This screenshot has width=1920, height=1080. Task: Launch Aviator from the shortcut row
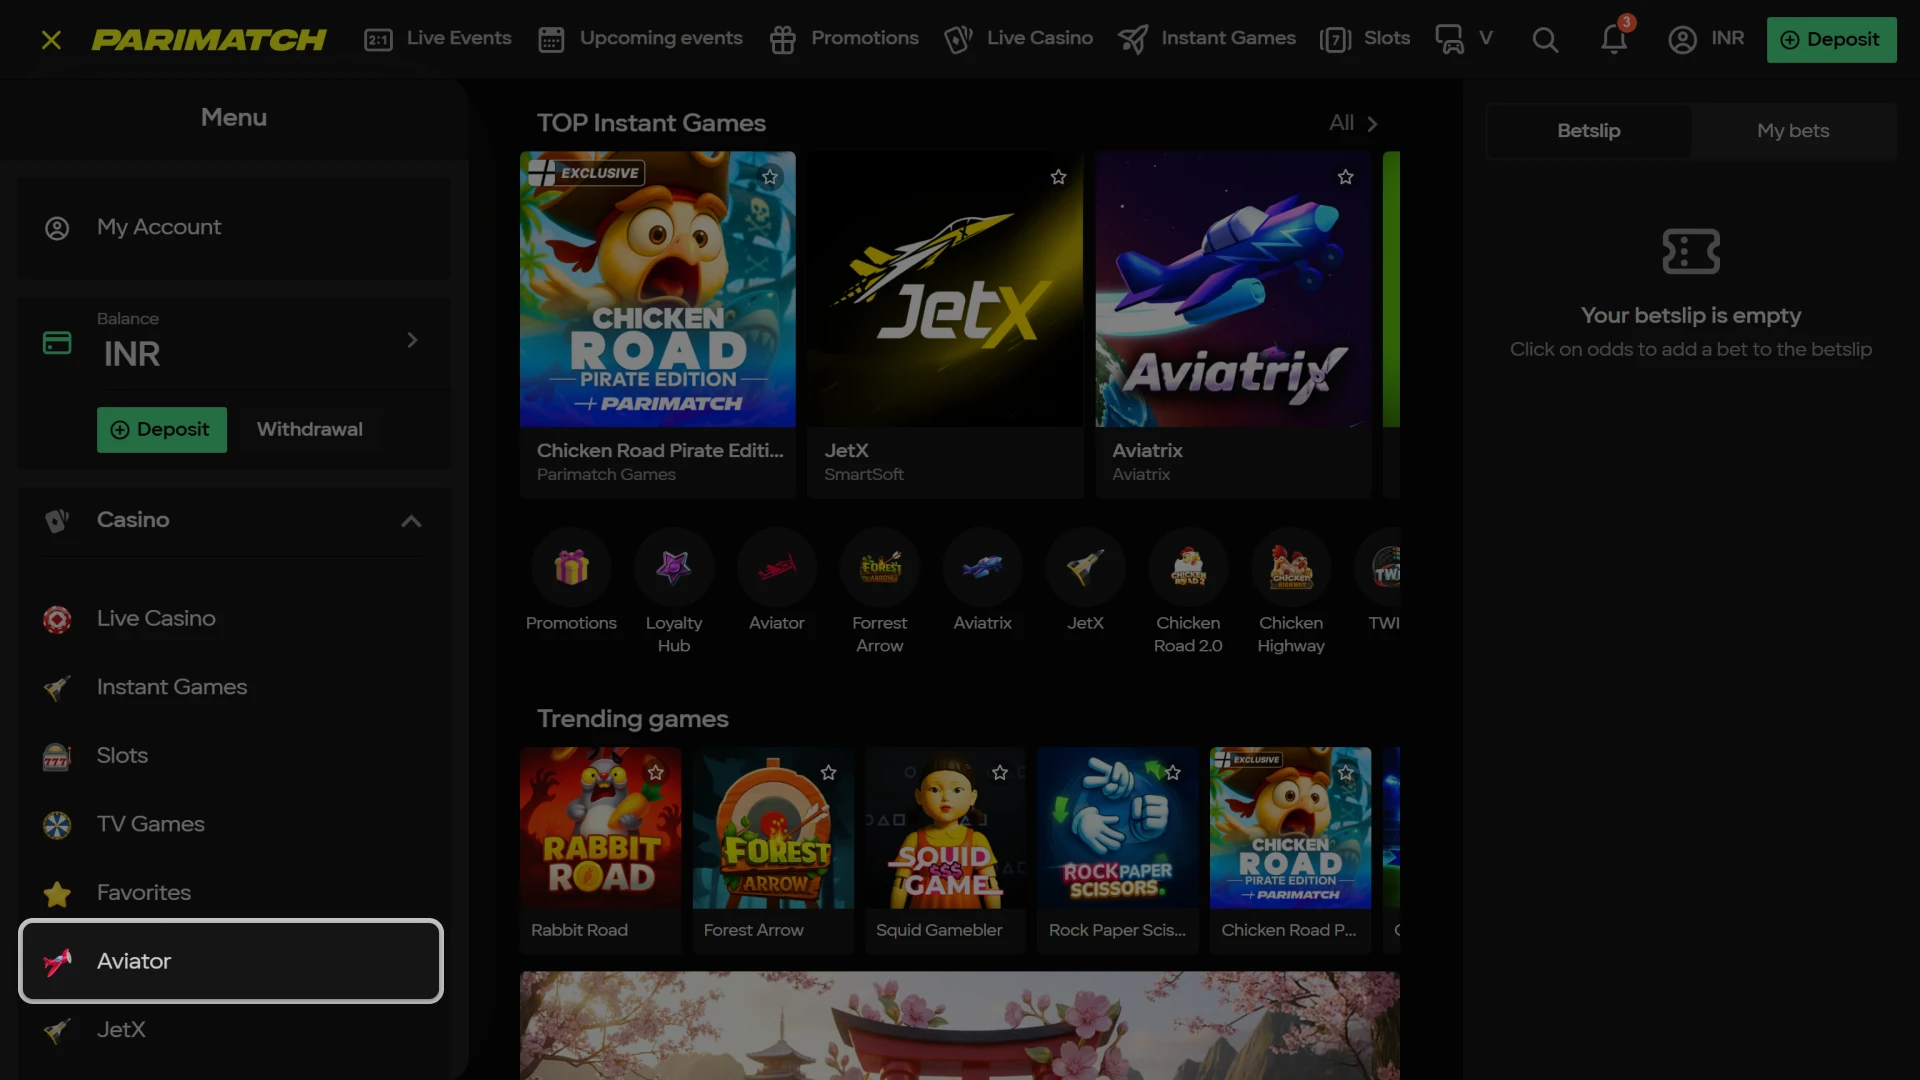pos(777,567)
